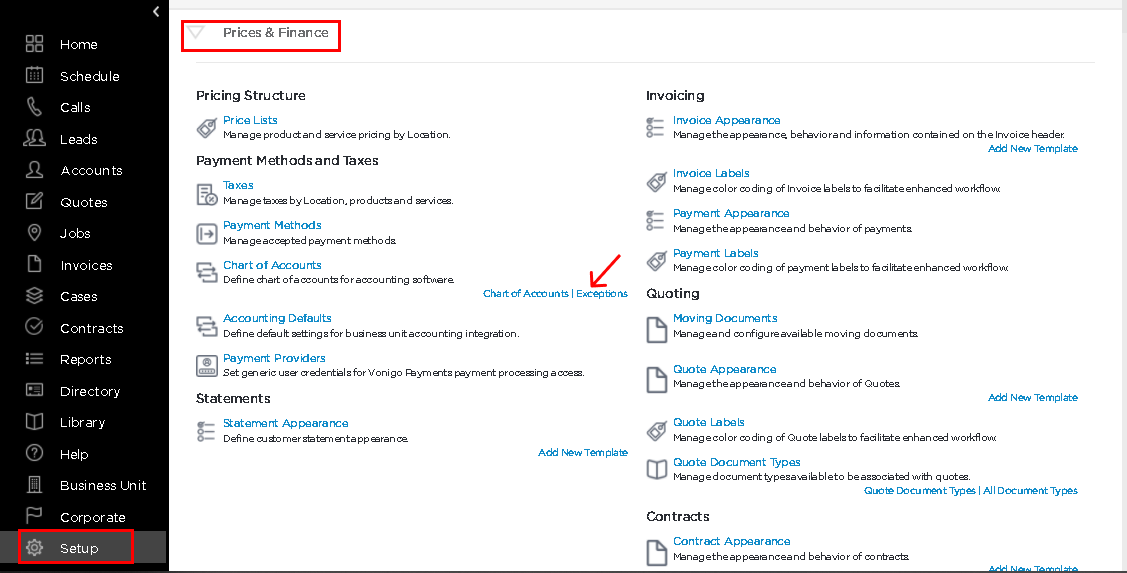The image size is (1127, 573).
Task: Collapse the sidebar with the chevron arrow
Action: coord(156,12)
